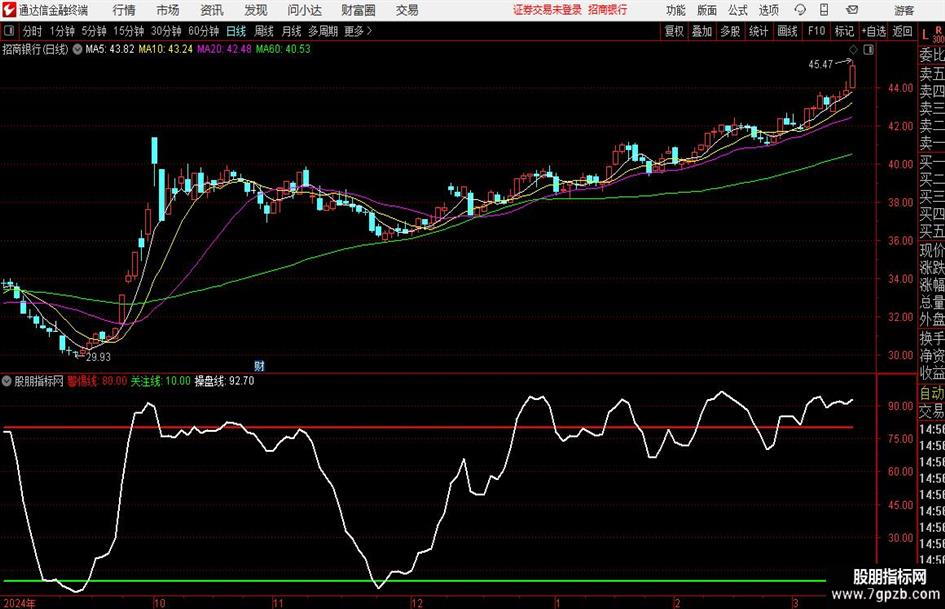
Task: Open the 问小达 menu
Action: pyautogui.click(x=304, y=10)
